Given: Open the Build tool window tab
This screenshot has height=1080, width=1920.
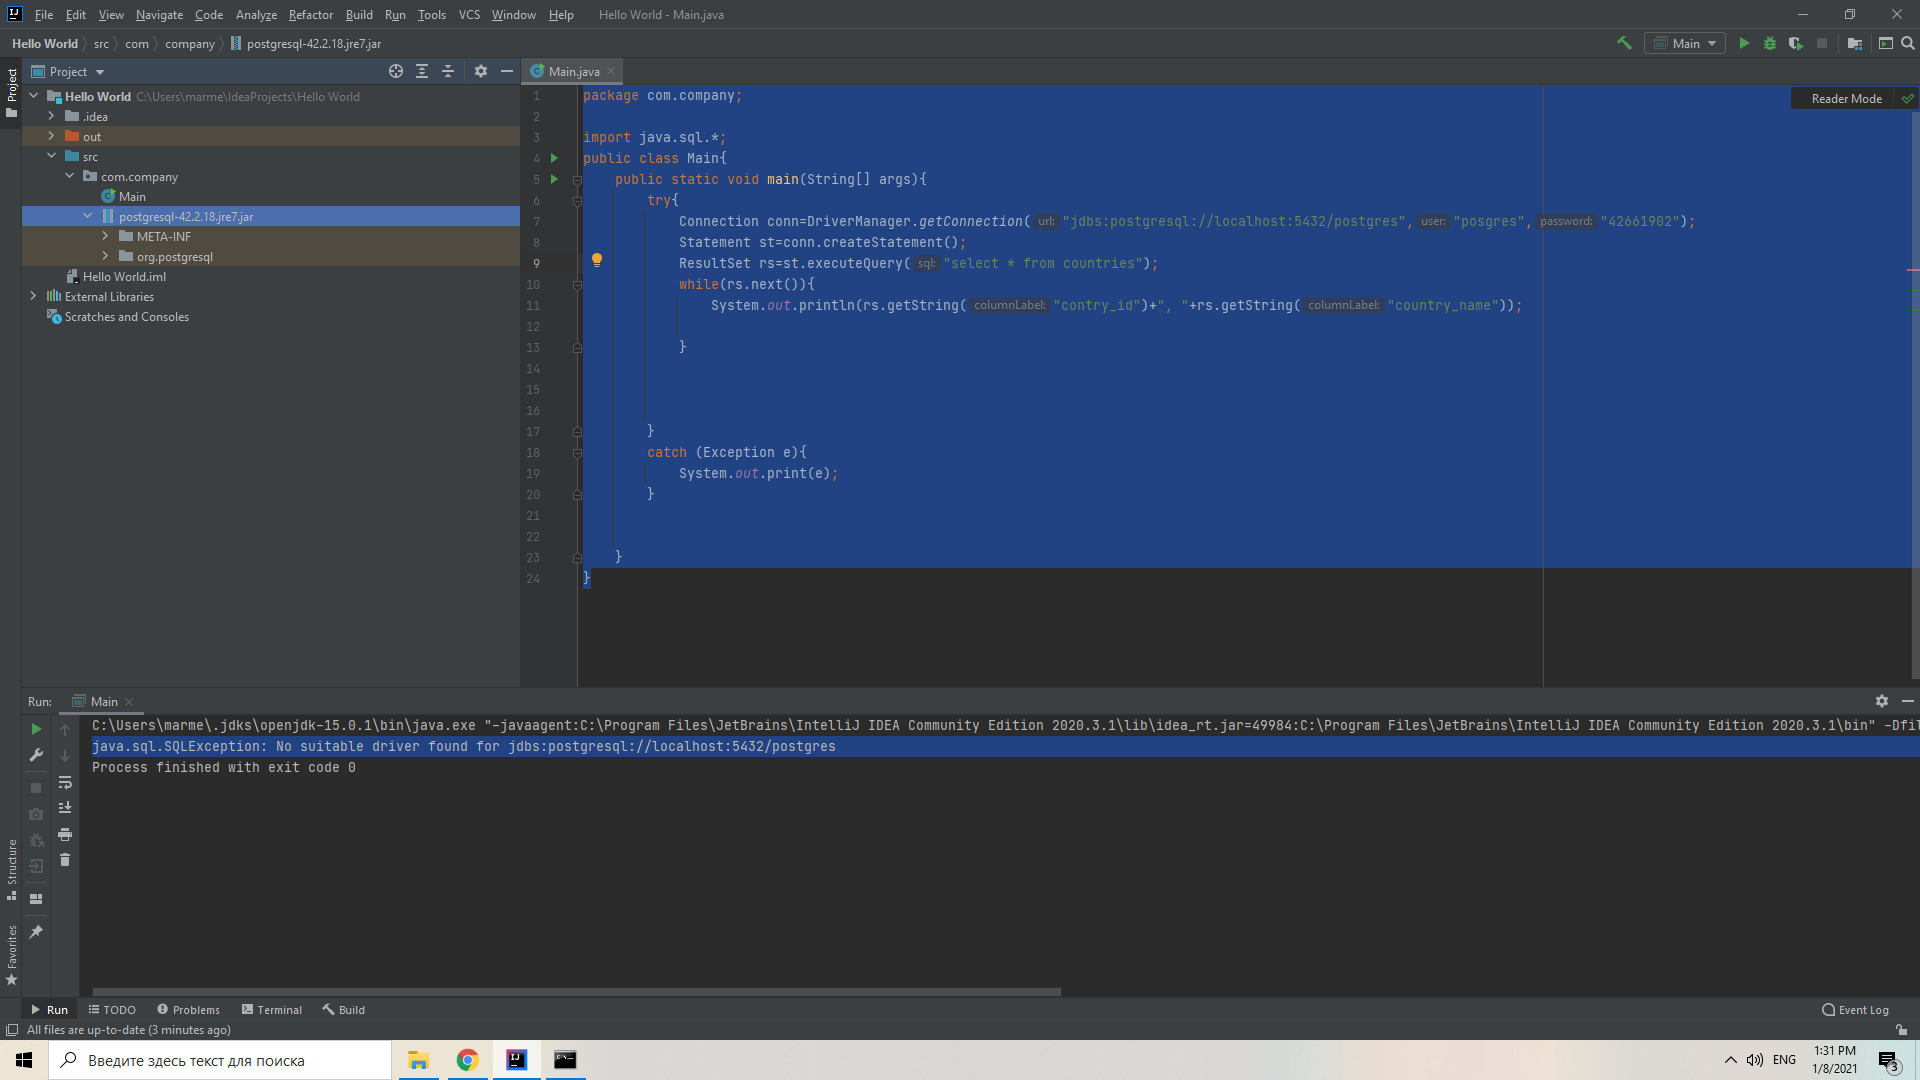Looking at the screenshot, I should click(344, 1010).
